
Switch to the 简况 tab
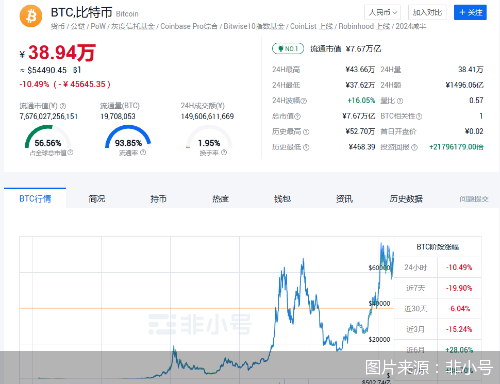pos(97,199)
